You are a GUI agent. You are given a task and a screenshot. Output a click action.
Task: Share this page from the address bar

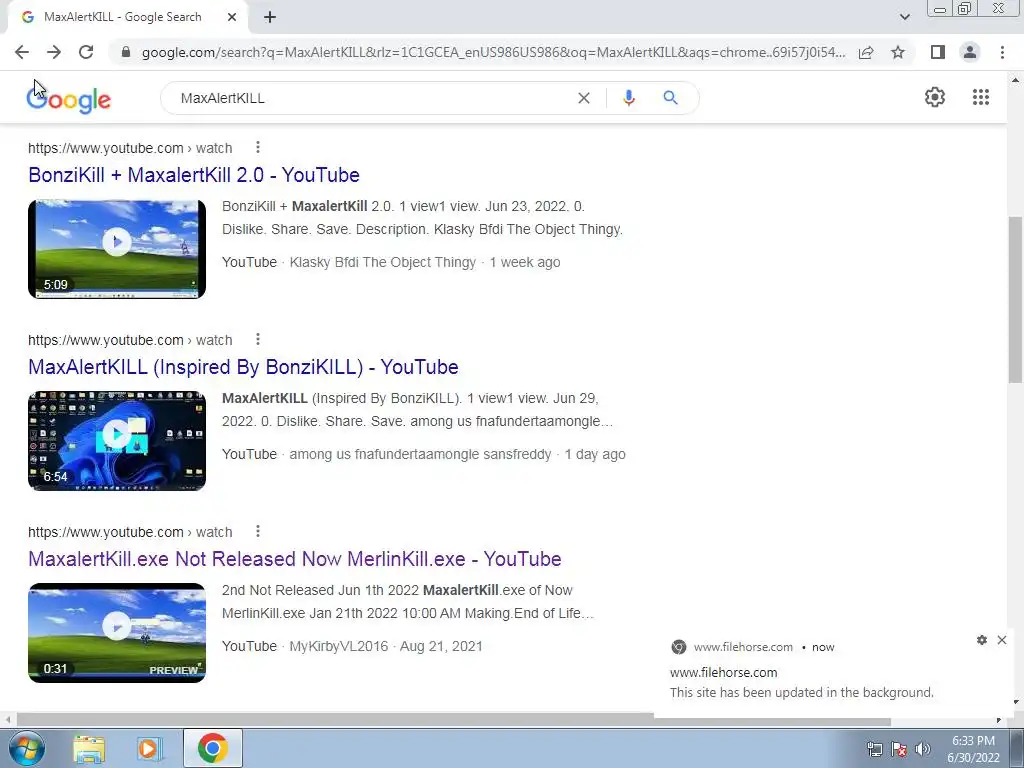tap(866, 52)
